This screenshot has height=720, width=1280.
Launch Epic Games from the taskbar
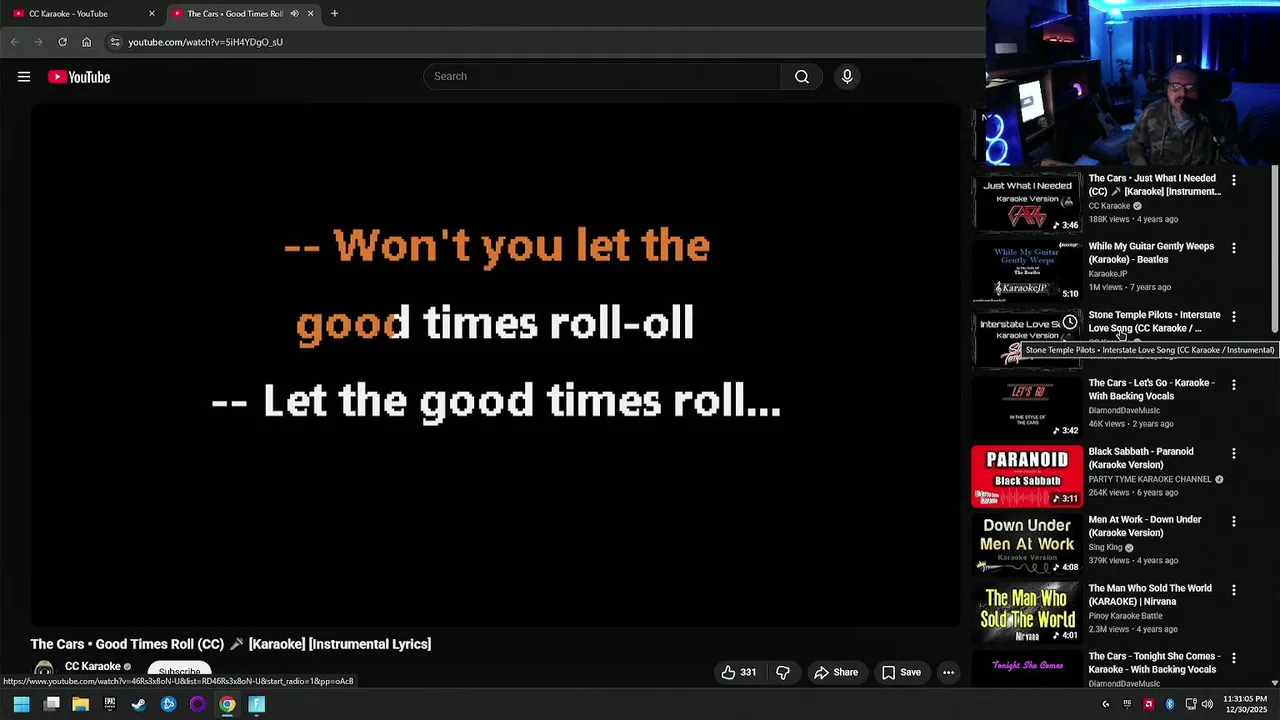pos(110,704)
